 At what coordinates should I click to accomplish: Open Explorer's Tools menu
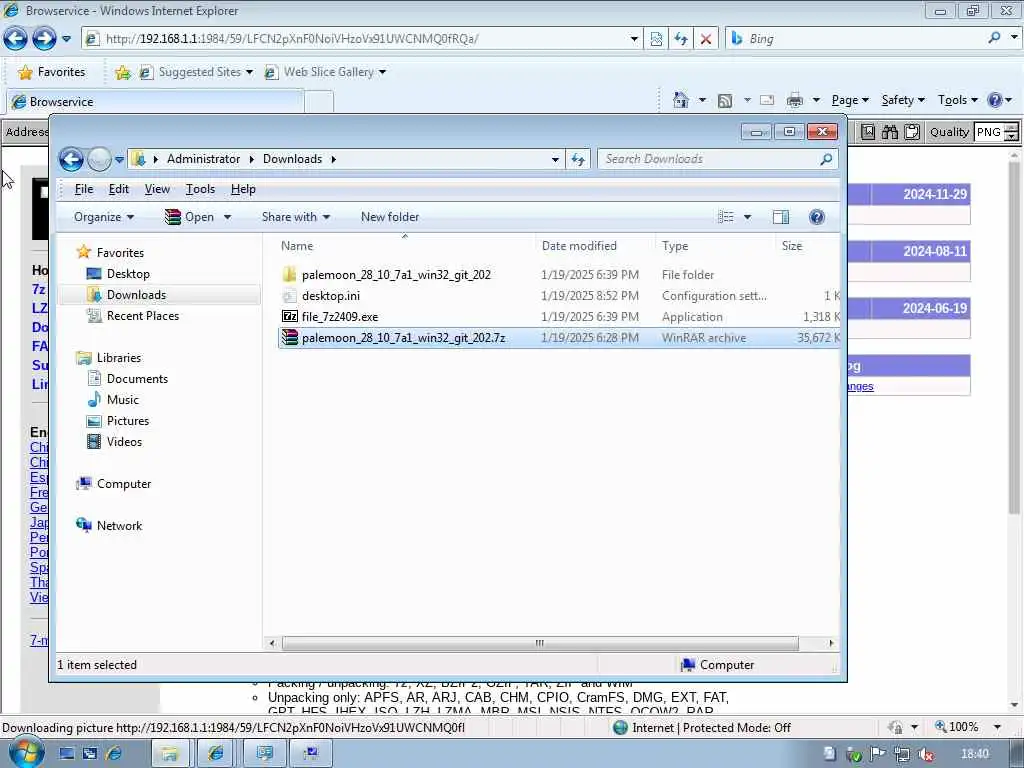tap(200, 189)
